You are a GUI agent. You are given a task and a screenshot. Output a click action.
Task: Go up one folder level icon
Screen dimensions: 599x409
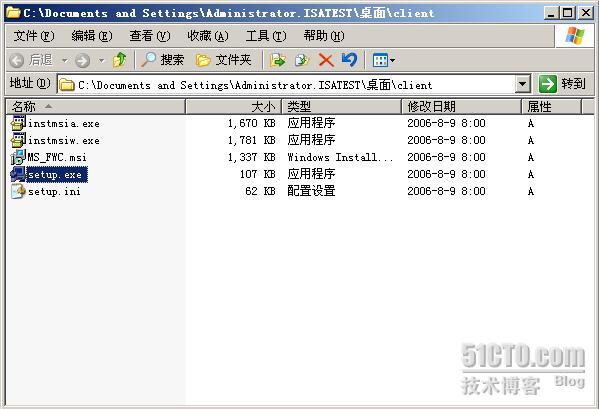(120, 60)
